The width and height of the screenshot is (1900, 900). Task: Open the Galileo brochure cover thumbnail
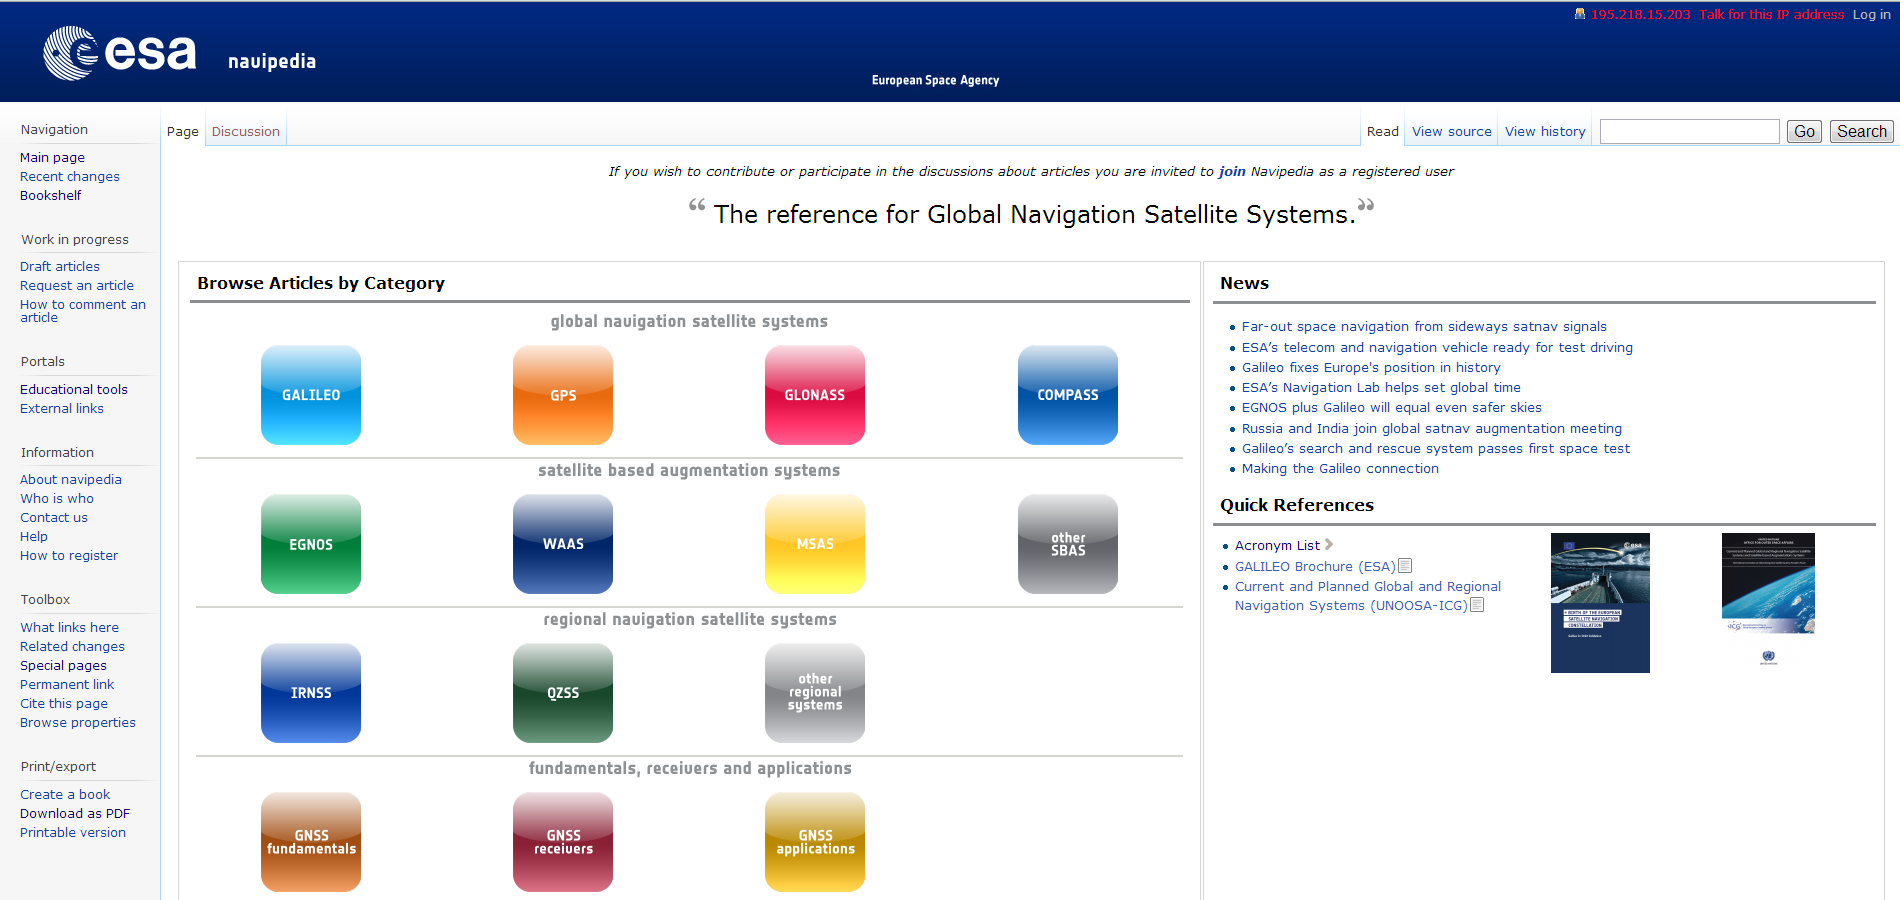coord(1600,603)
